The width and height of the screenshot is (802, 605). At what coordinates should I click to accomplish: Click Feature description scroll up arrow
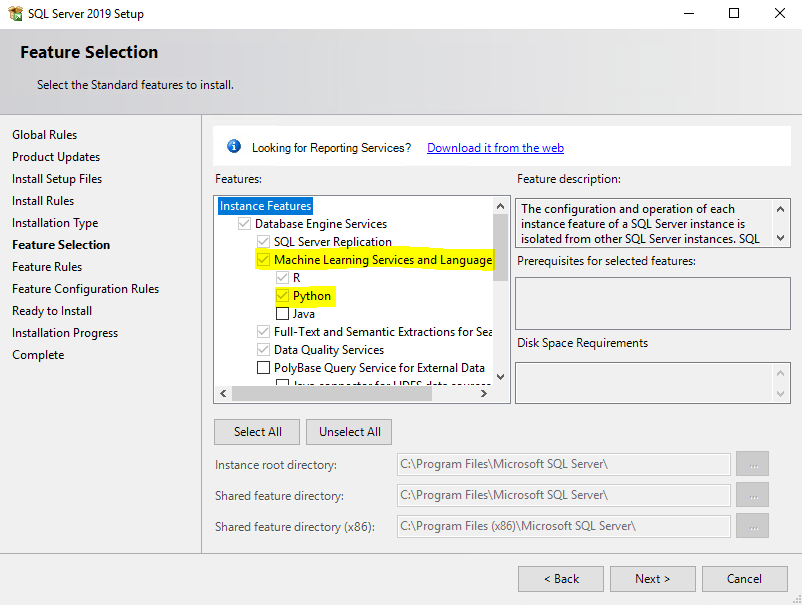point(780,209)
